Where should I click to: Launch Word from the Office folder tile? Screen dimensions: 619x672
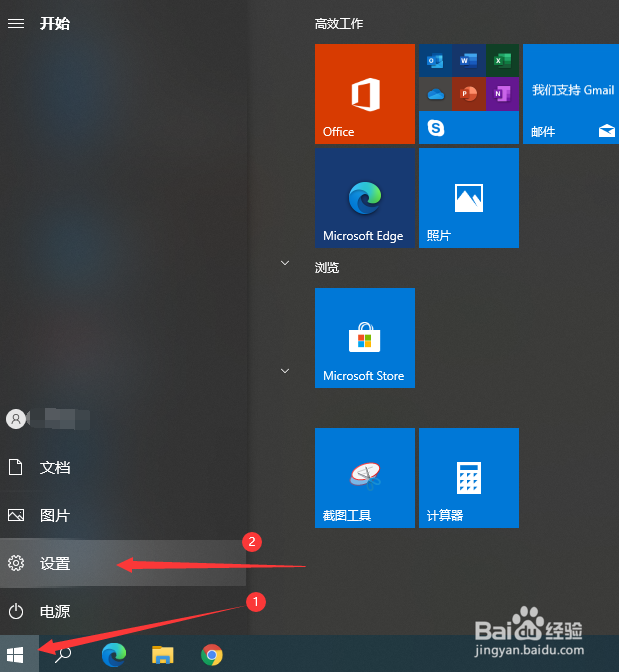pos(469,60)
